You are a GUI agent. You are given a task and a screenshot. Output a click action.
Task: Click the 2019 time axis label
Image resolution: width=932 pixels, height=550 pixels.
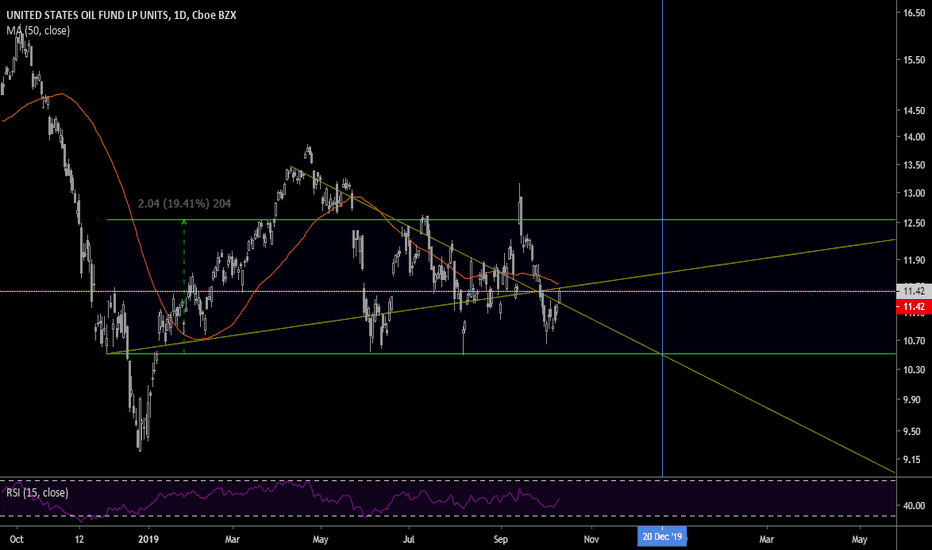(x=148, y=539)
